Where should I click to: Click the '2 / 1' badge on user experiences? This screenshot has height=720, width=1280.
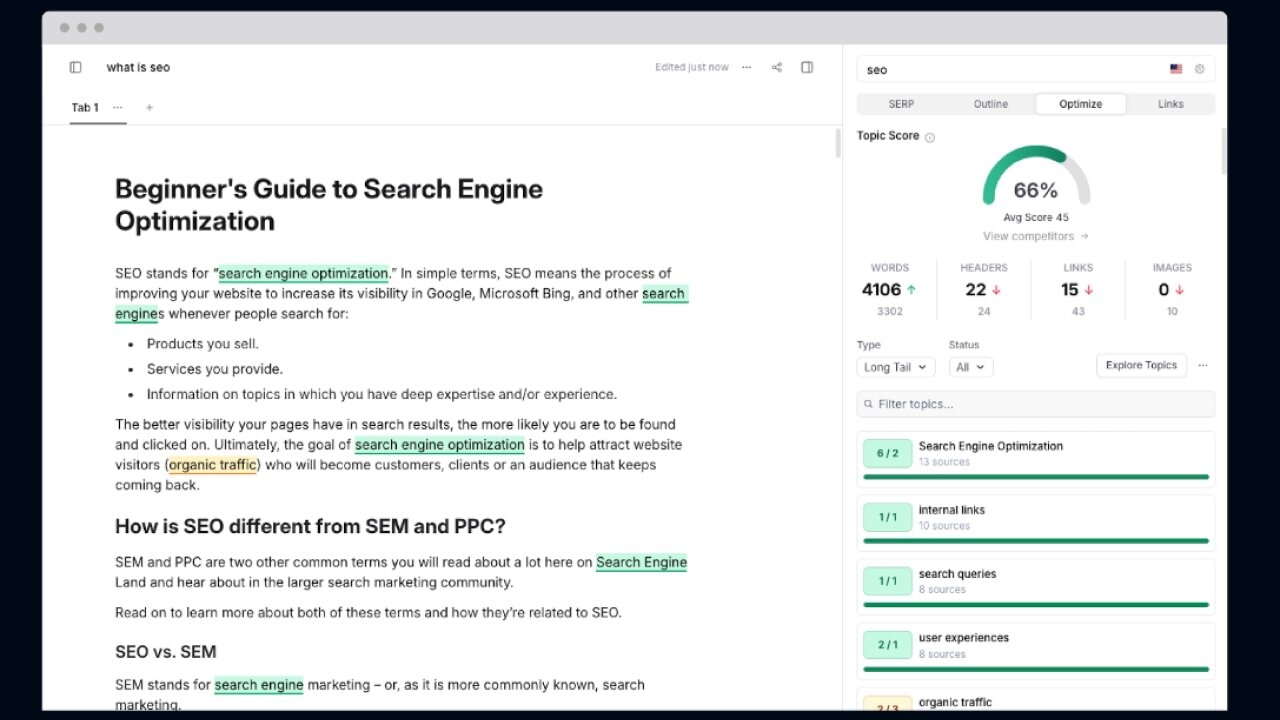[x=888, y=645]
